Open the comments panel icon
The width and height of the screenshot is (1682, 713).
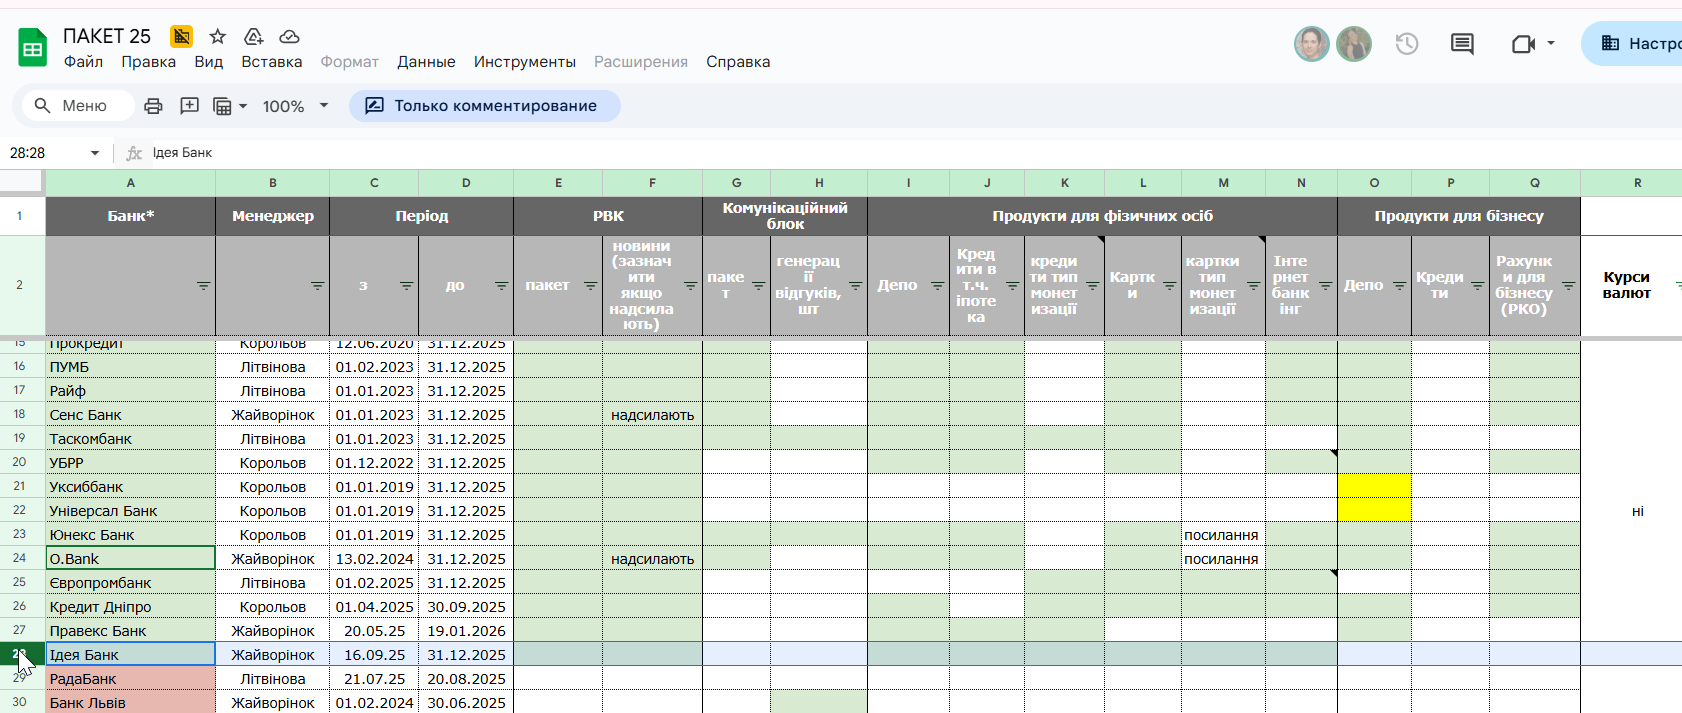pyautogui.click(x=1462, y=44)
